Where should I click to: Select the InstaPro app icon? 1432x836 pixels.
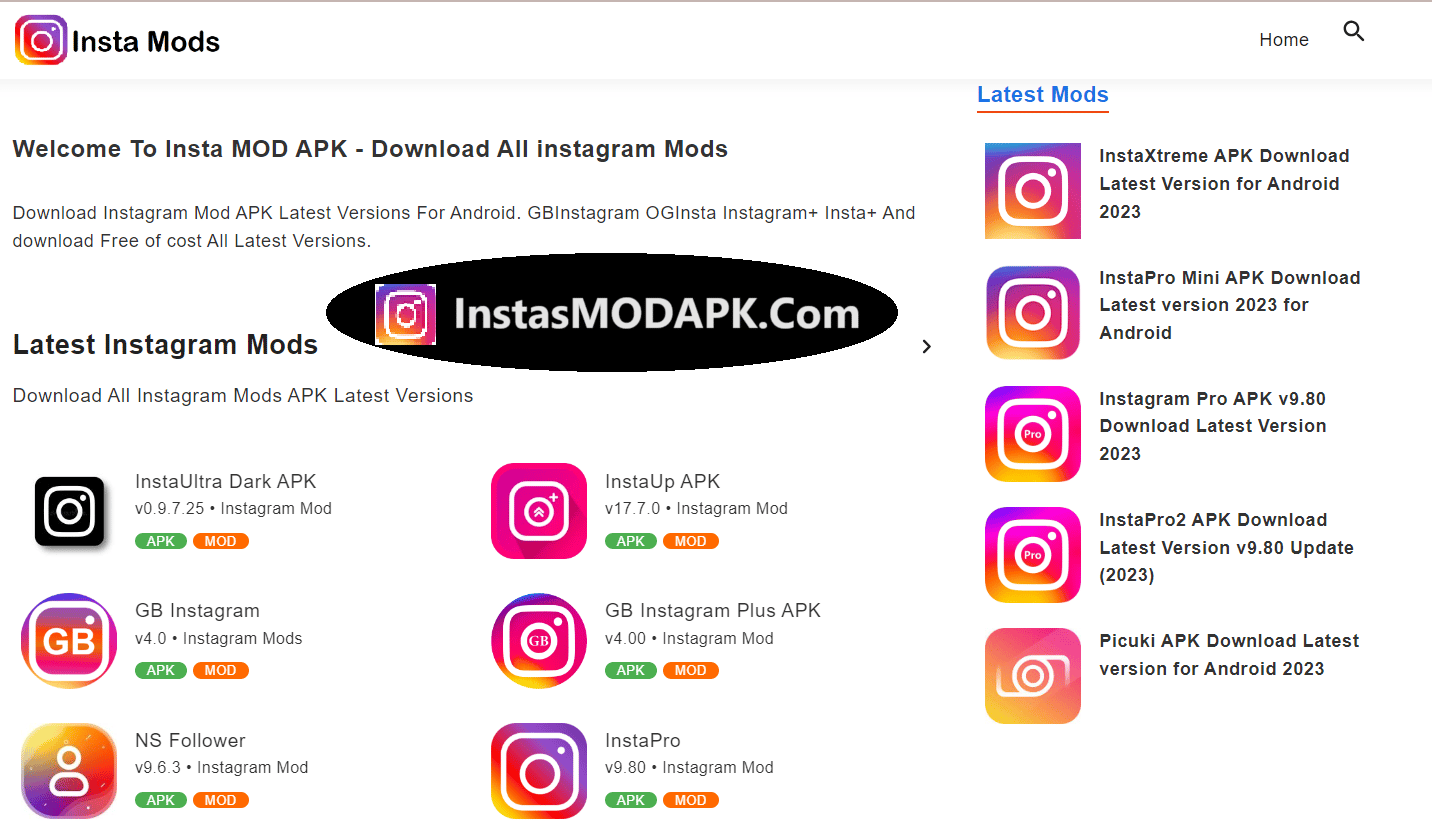pos(539,771)
